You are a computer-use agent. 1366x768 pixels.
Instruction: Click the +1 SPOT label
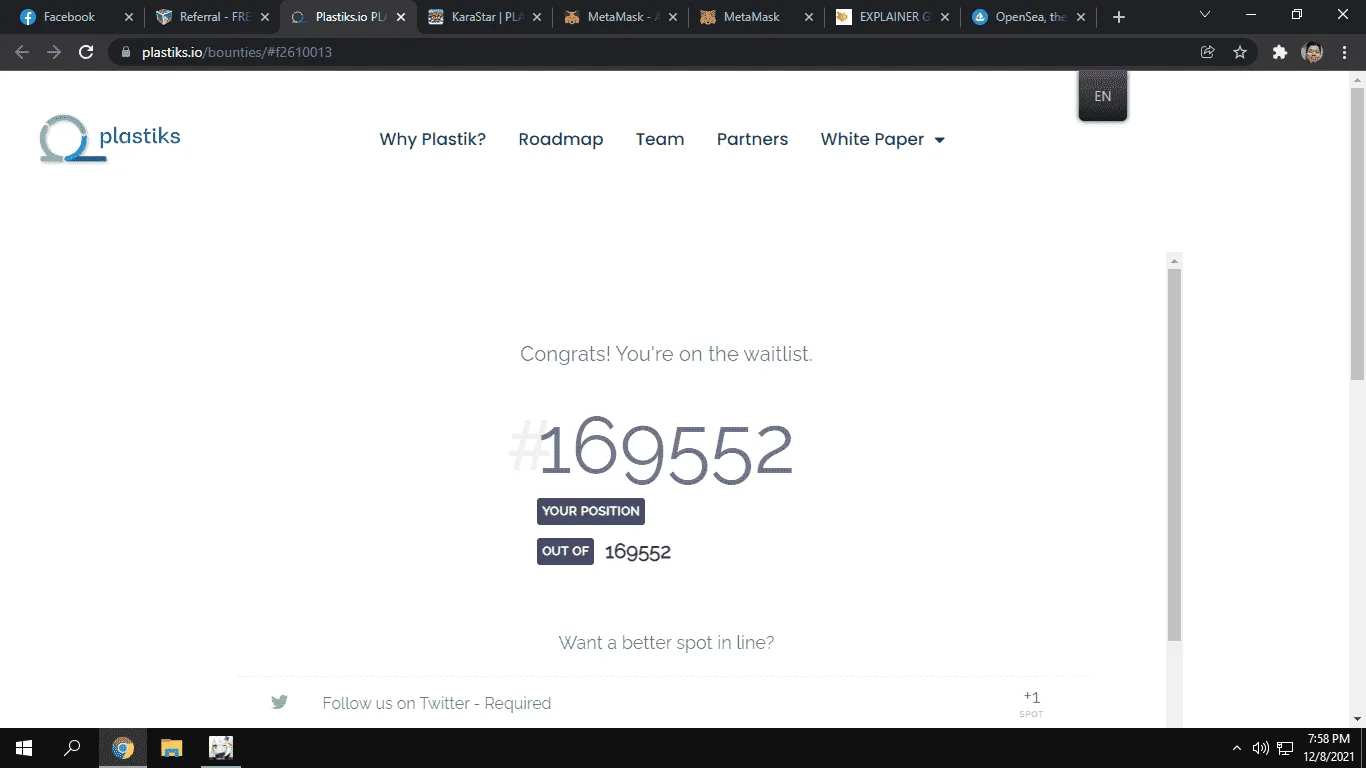tap(1031, 704)
